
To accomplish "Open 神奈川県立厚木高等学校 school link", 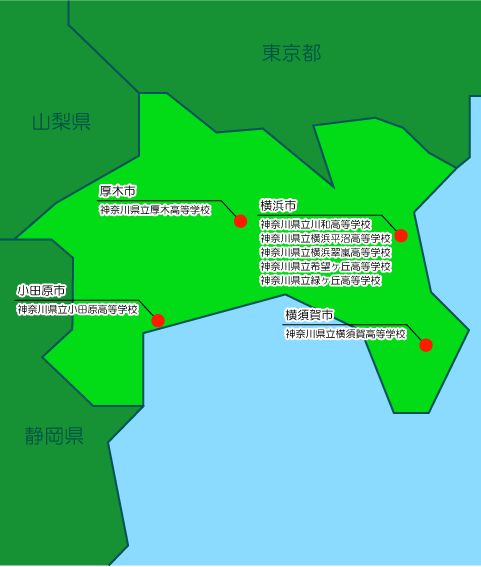I will tap(155, 210).
